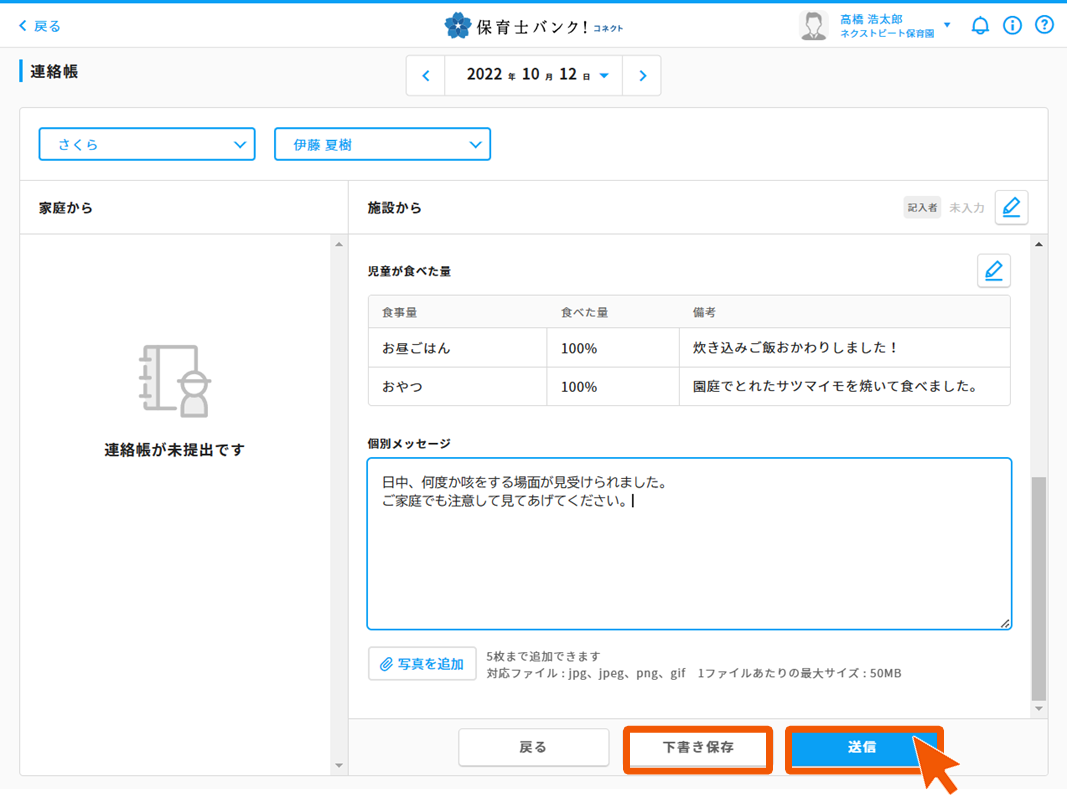The width and height of the screenshot is (1067, 800).
Task: Open the help question mark icon
Action: (1044, 26)
